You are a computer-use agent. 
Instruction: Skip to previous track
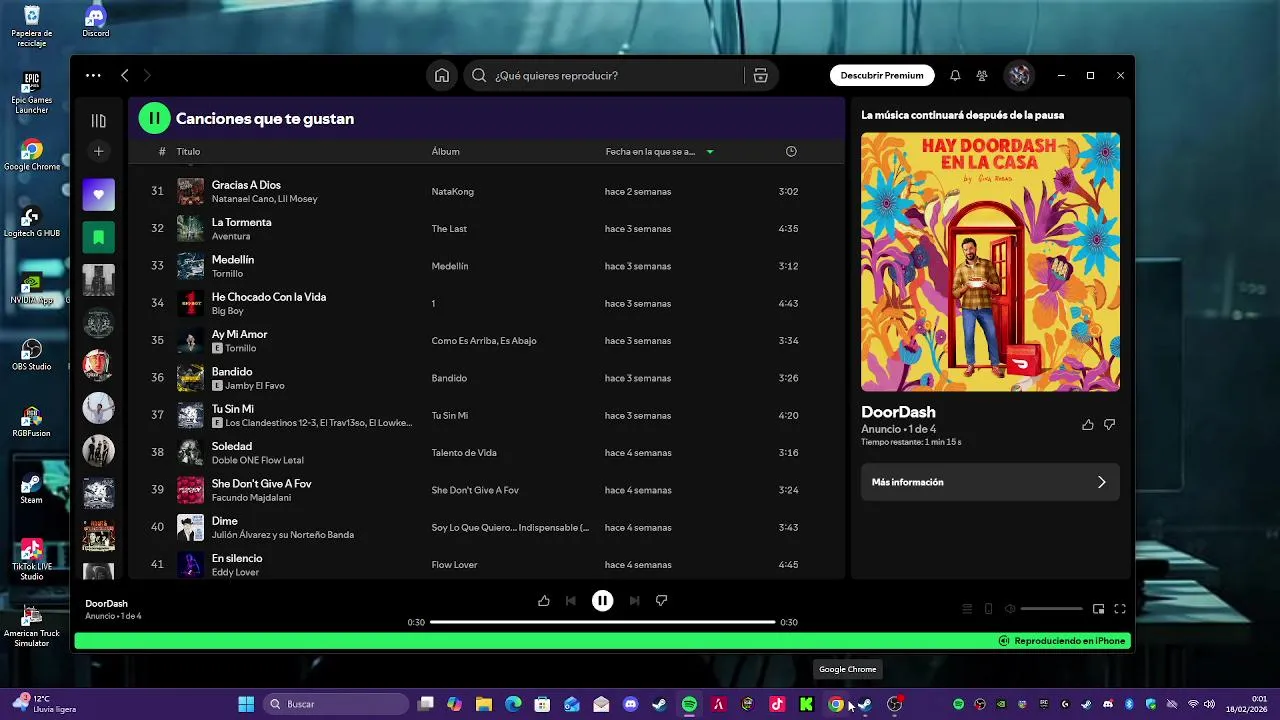[x=570, y=601]
